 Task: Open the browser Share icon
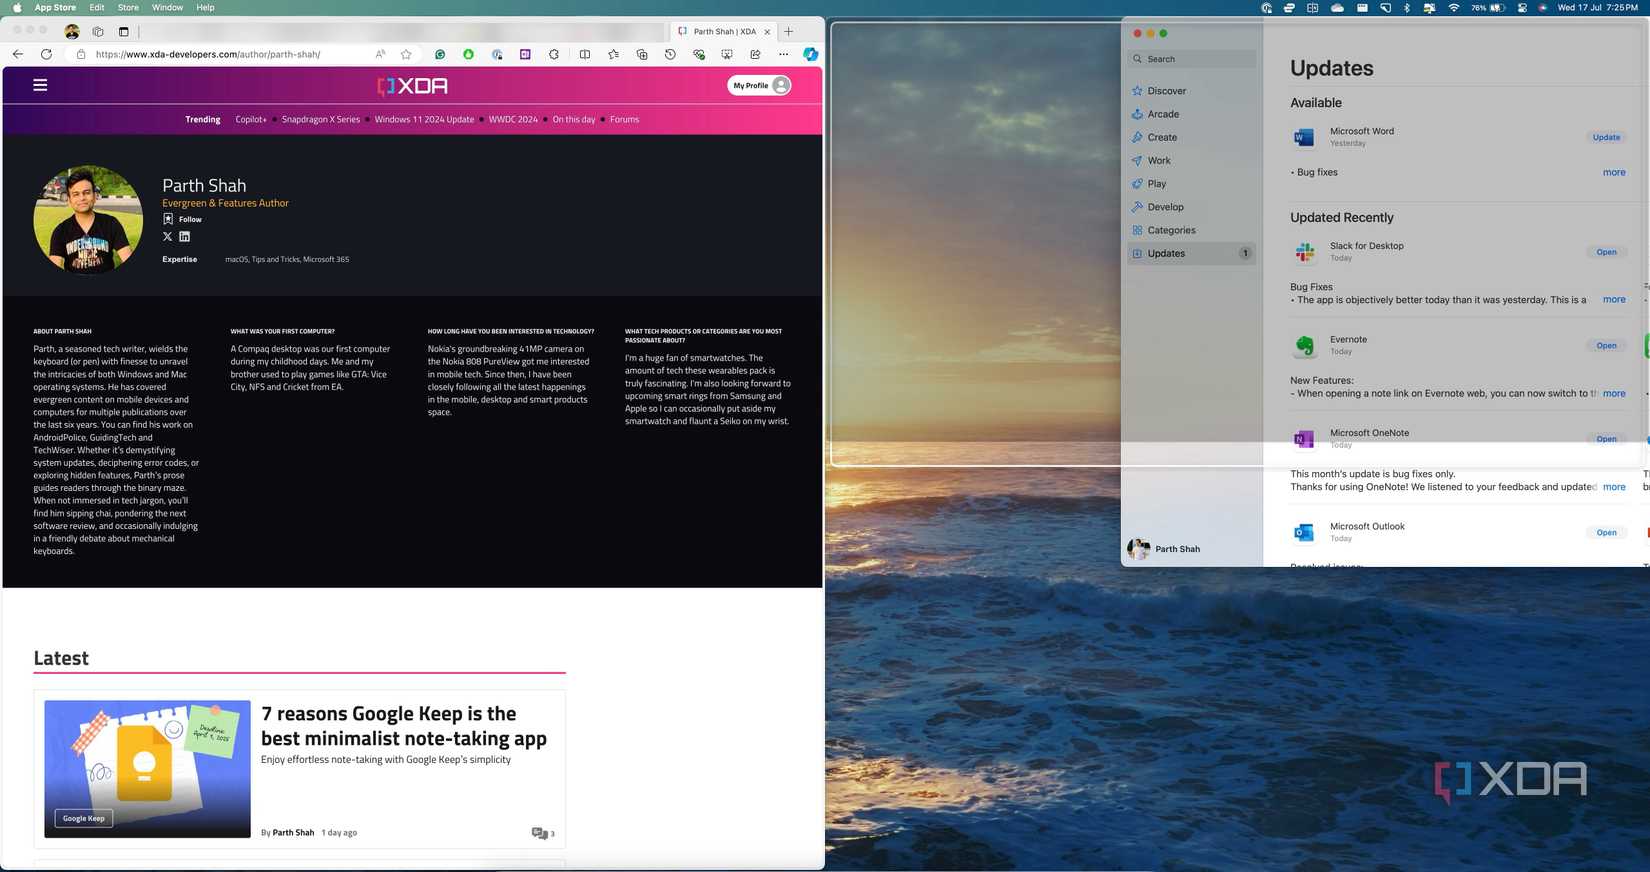[x=755, y=54]
